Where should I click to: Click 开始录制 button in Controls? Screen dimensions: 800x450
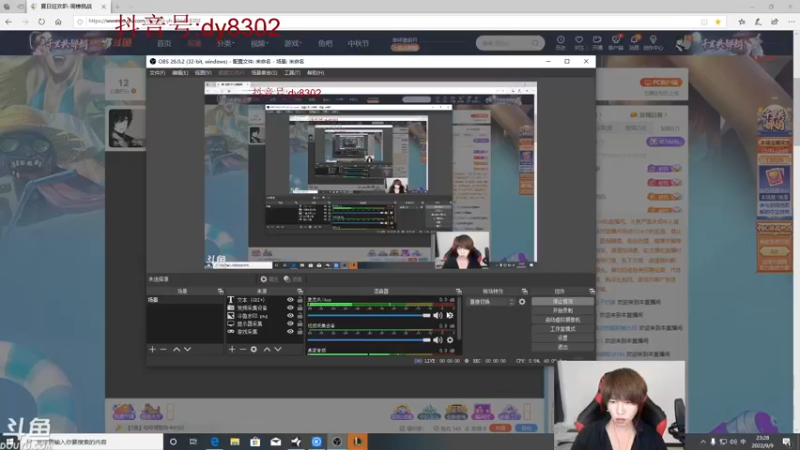pos(563,311)
